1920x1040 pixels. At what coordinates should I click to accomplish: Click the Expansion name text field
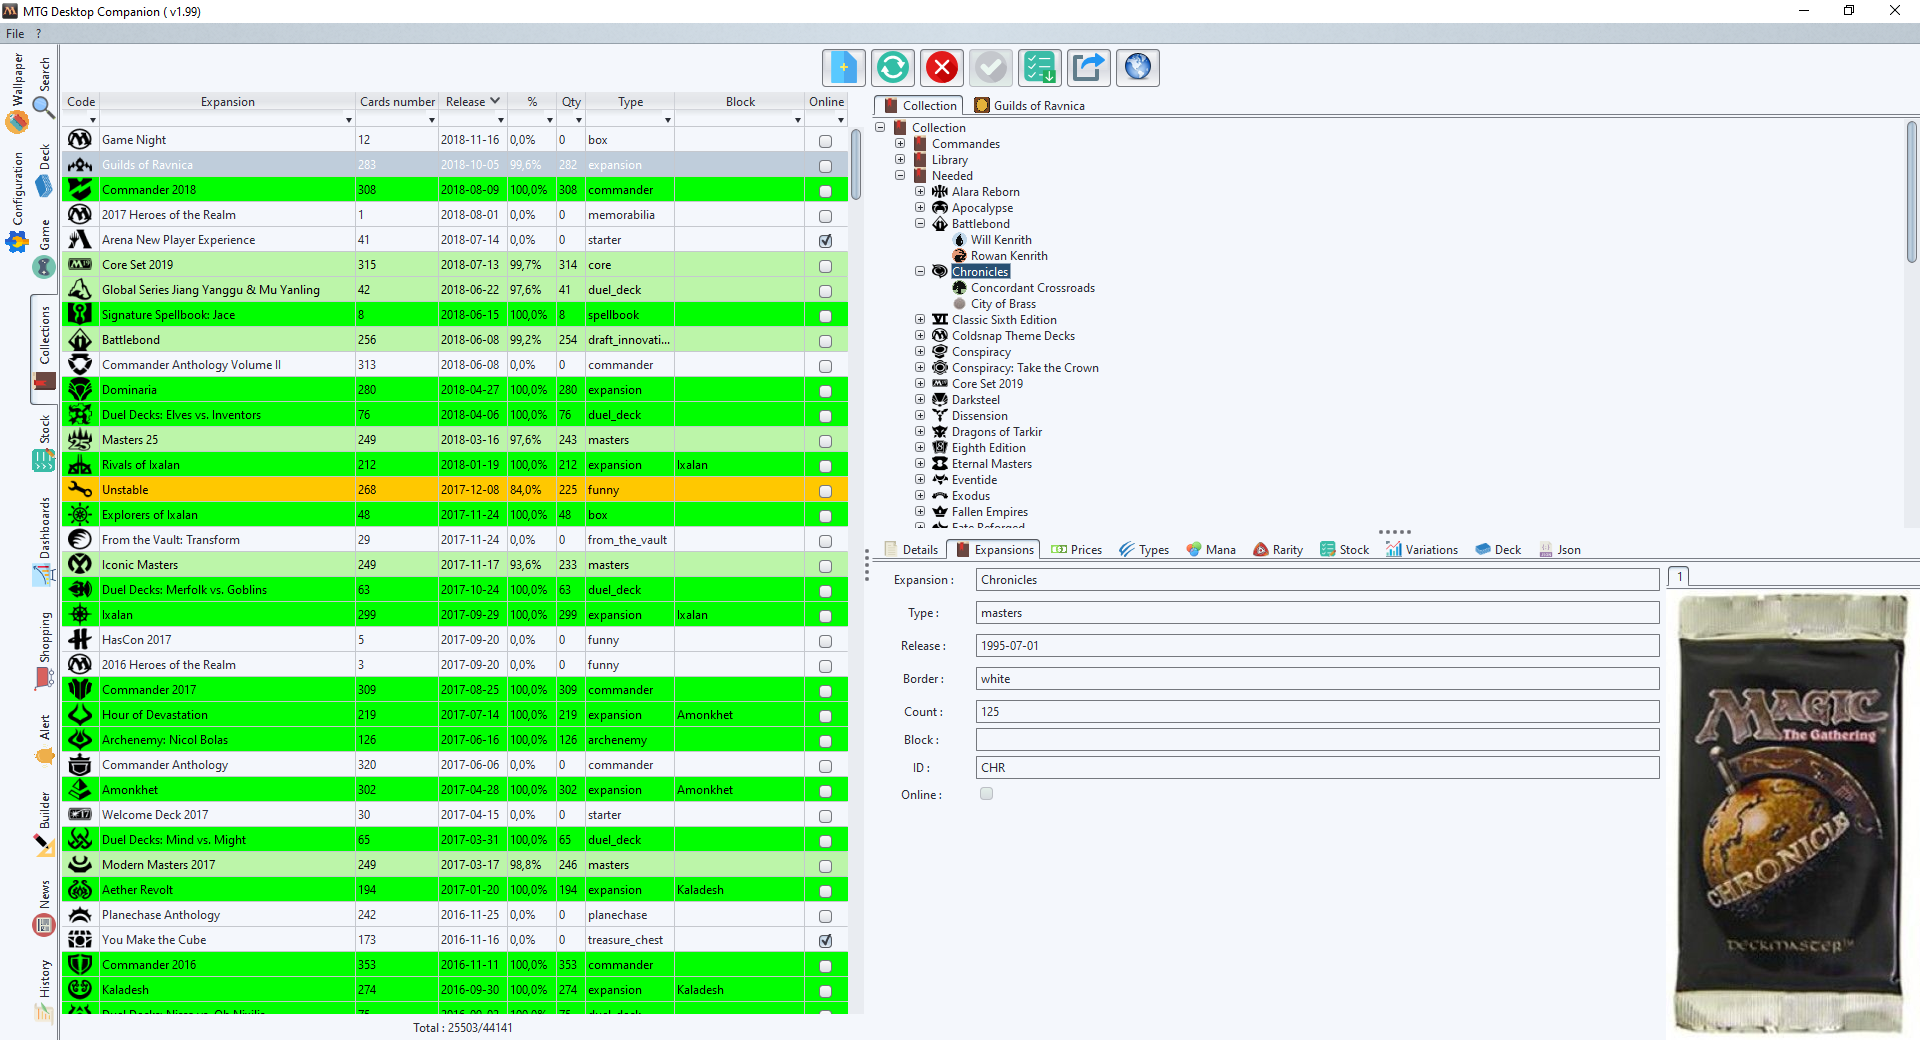coord(1317,580)
